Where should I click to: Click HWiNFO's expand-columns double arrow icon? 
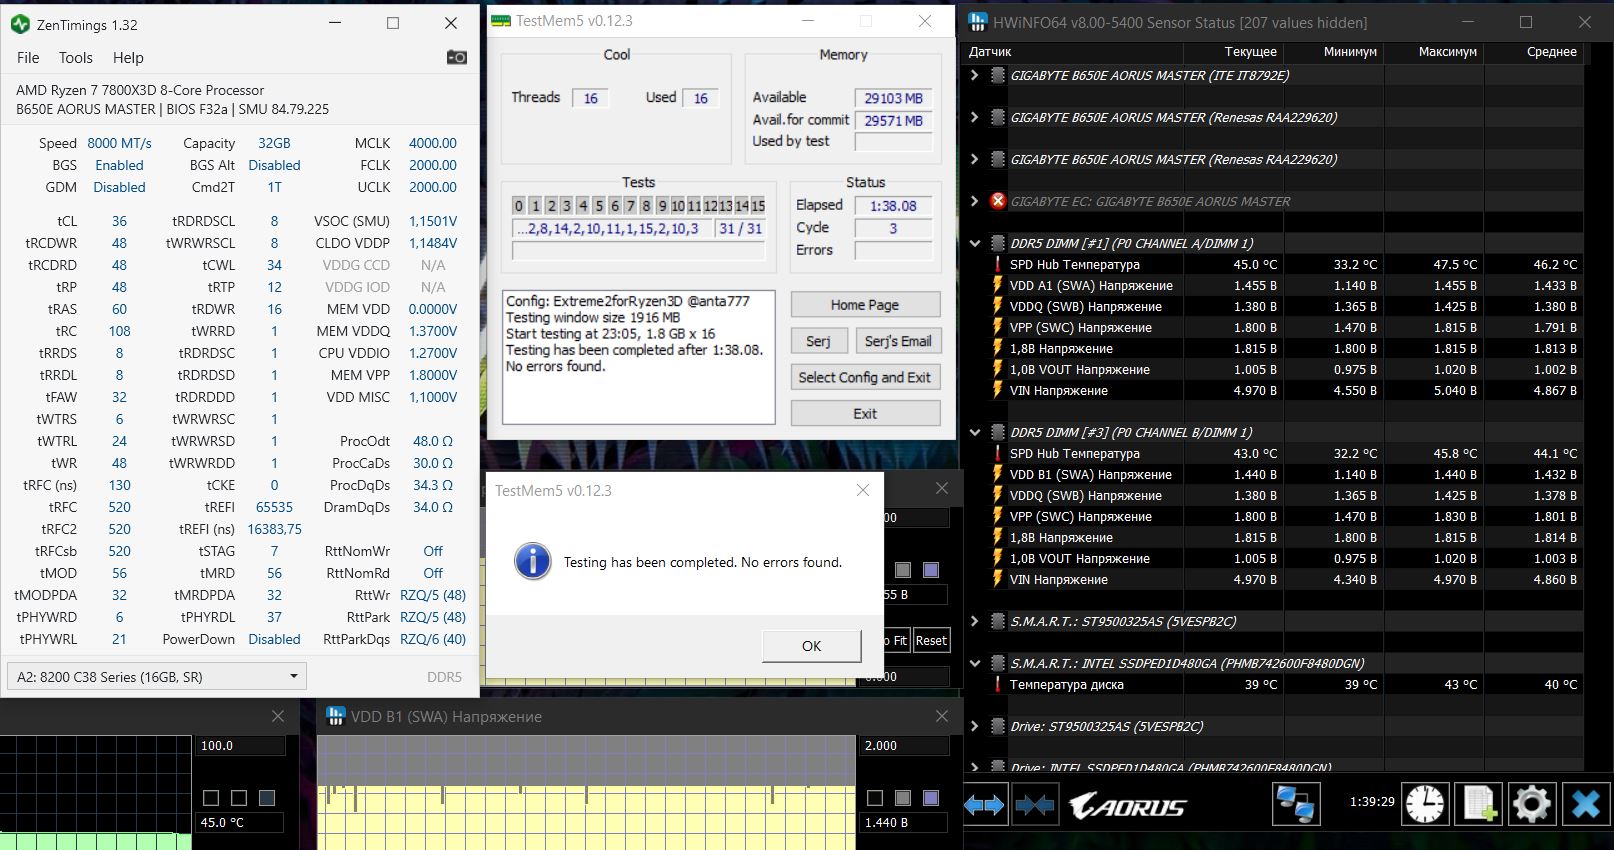[x=984, y=804]
